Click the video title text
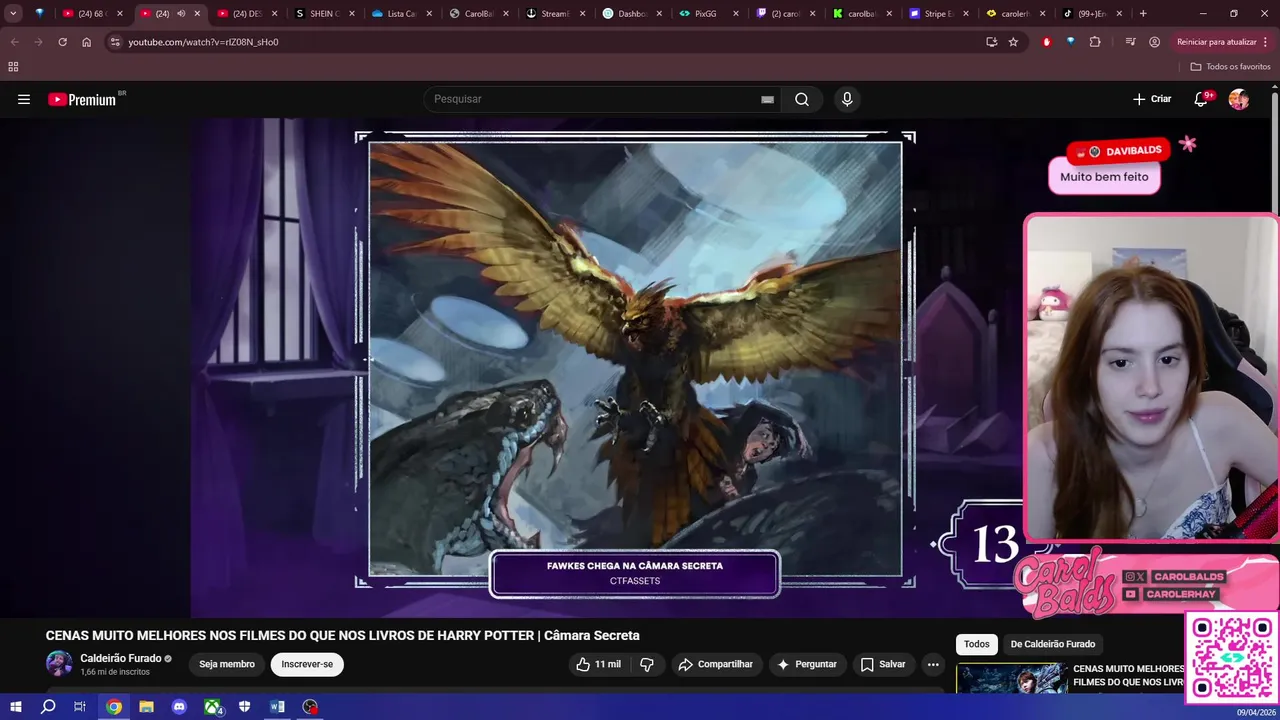Screen dimensions: 1280x720 pyautogui.click(x=342, y=635)
